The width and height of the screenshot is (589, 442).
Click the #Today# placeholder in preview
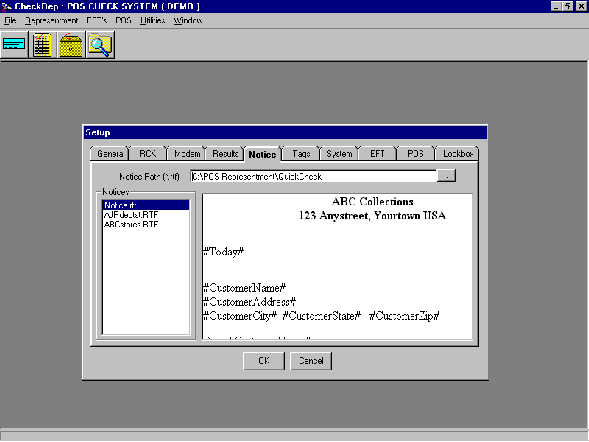(x=224, y=252)
